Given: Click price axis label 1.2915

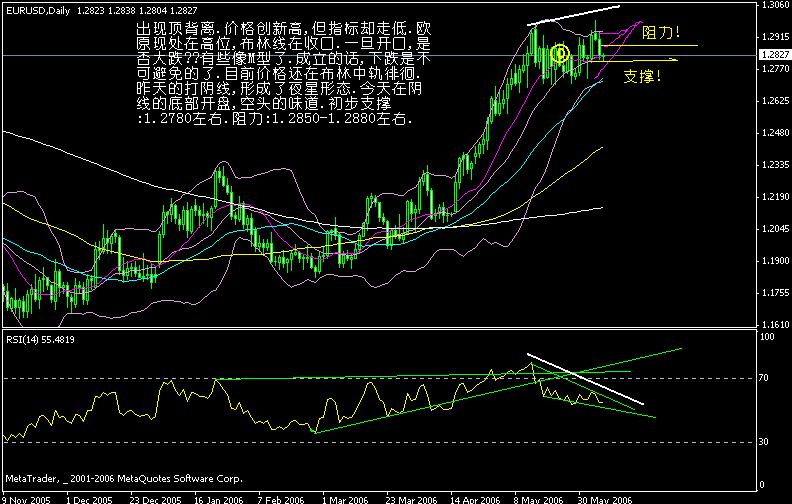Looking at the screenshot, I should tap(775, 37).
